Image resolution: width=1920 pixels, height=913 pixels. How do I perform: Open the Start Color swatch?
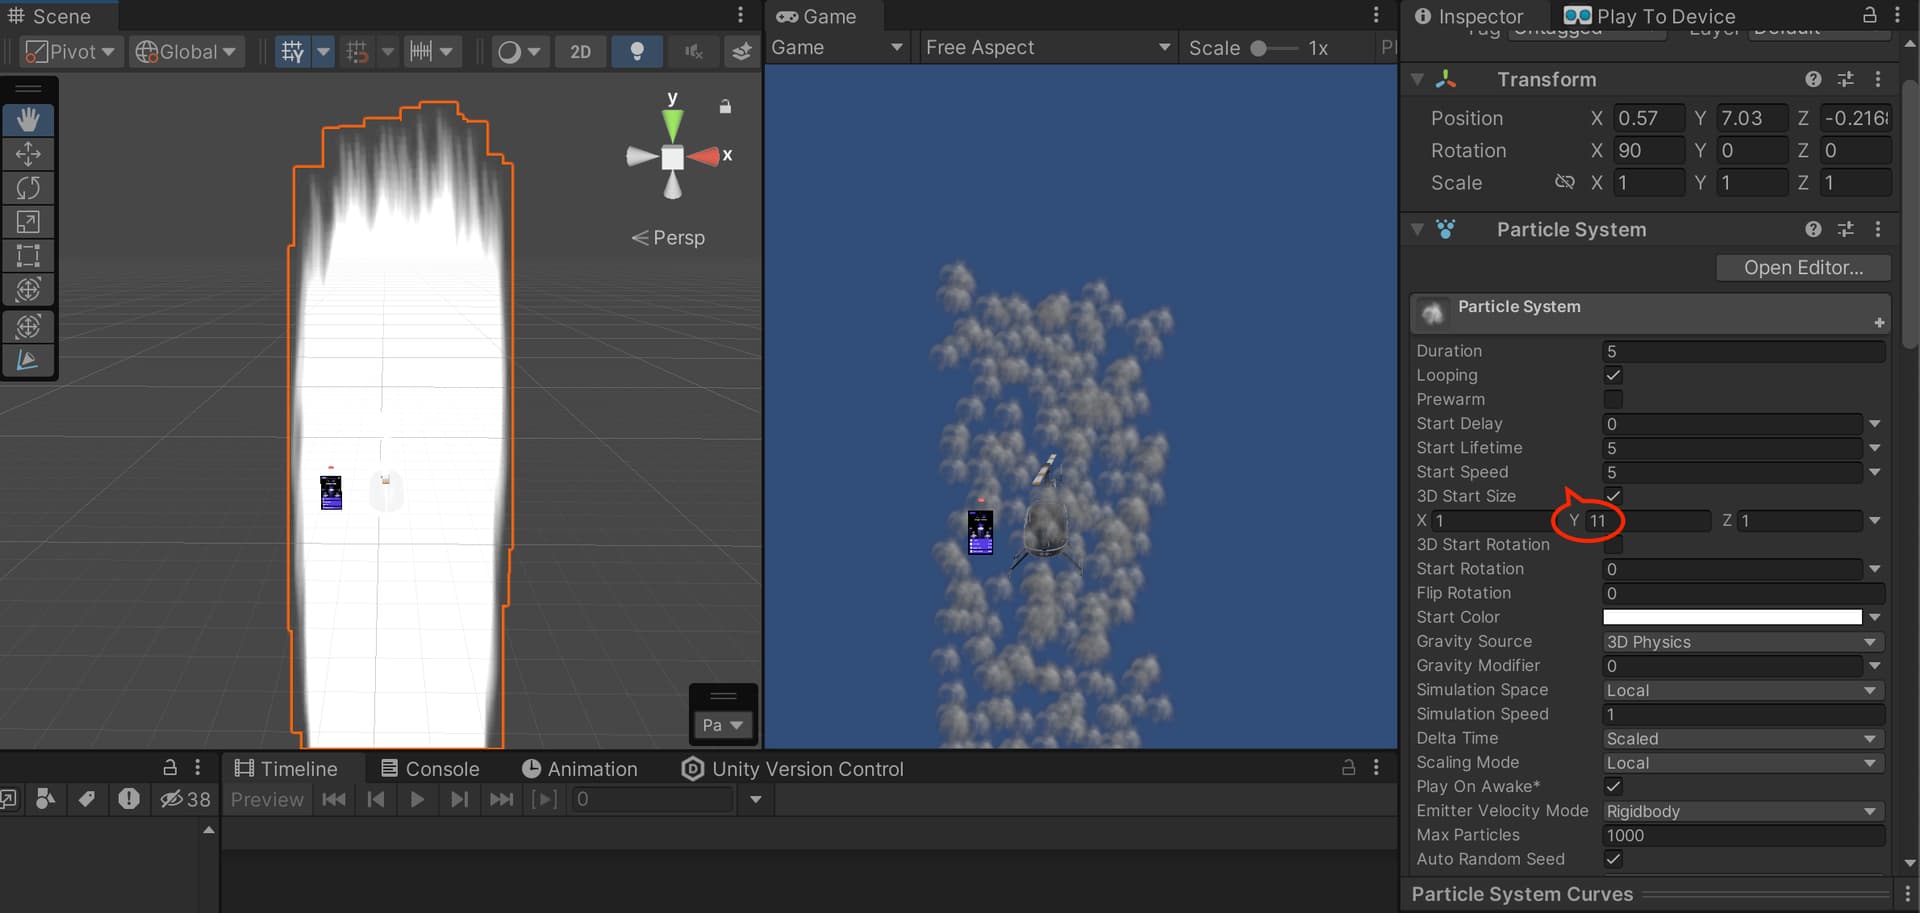click(1732, 617)
